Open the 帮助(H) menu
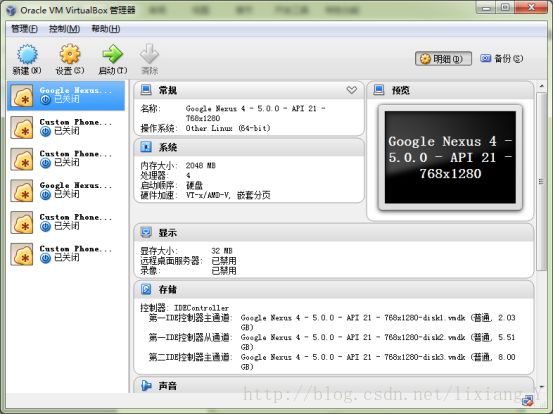Screen dimensions: 554x414 point(106,29)
